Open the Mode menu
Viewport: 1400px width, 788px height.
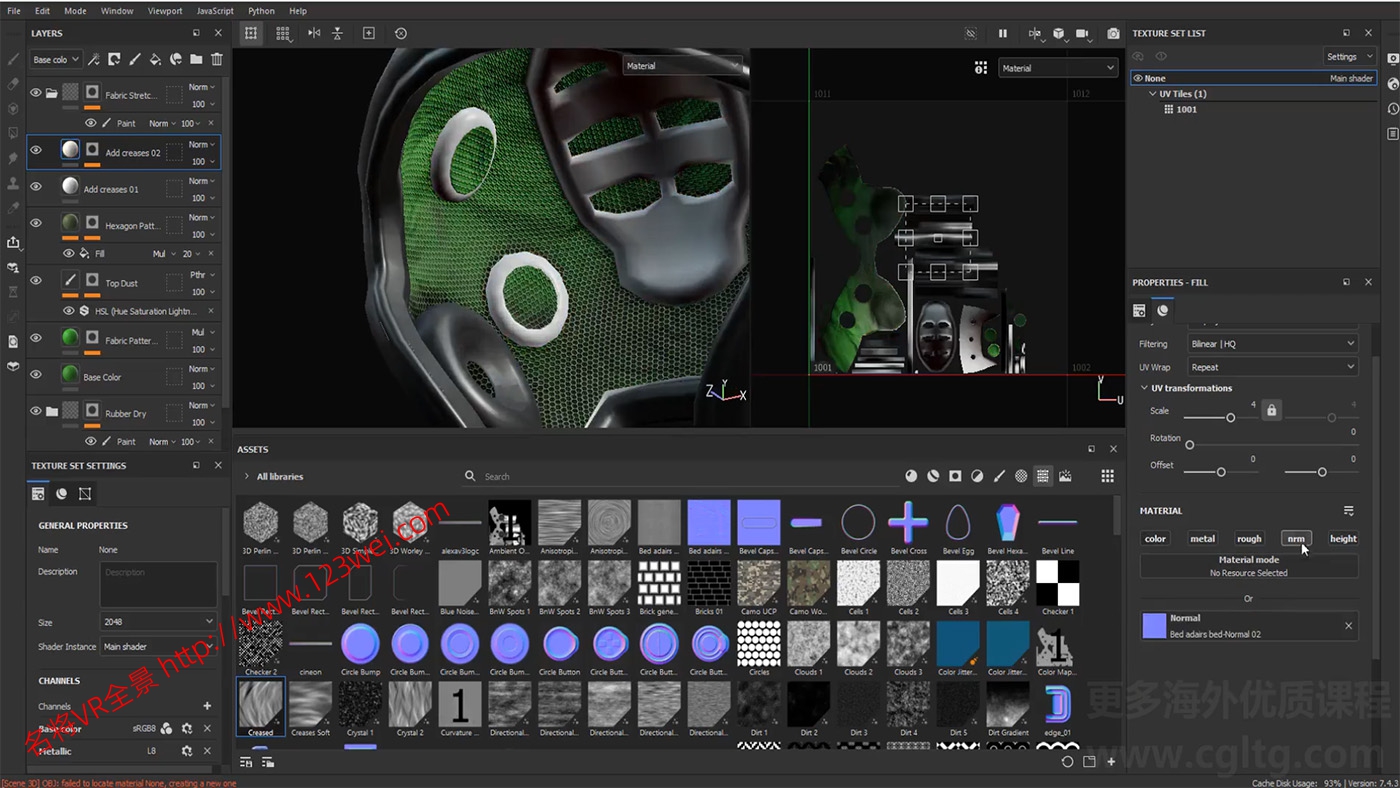74,11
